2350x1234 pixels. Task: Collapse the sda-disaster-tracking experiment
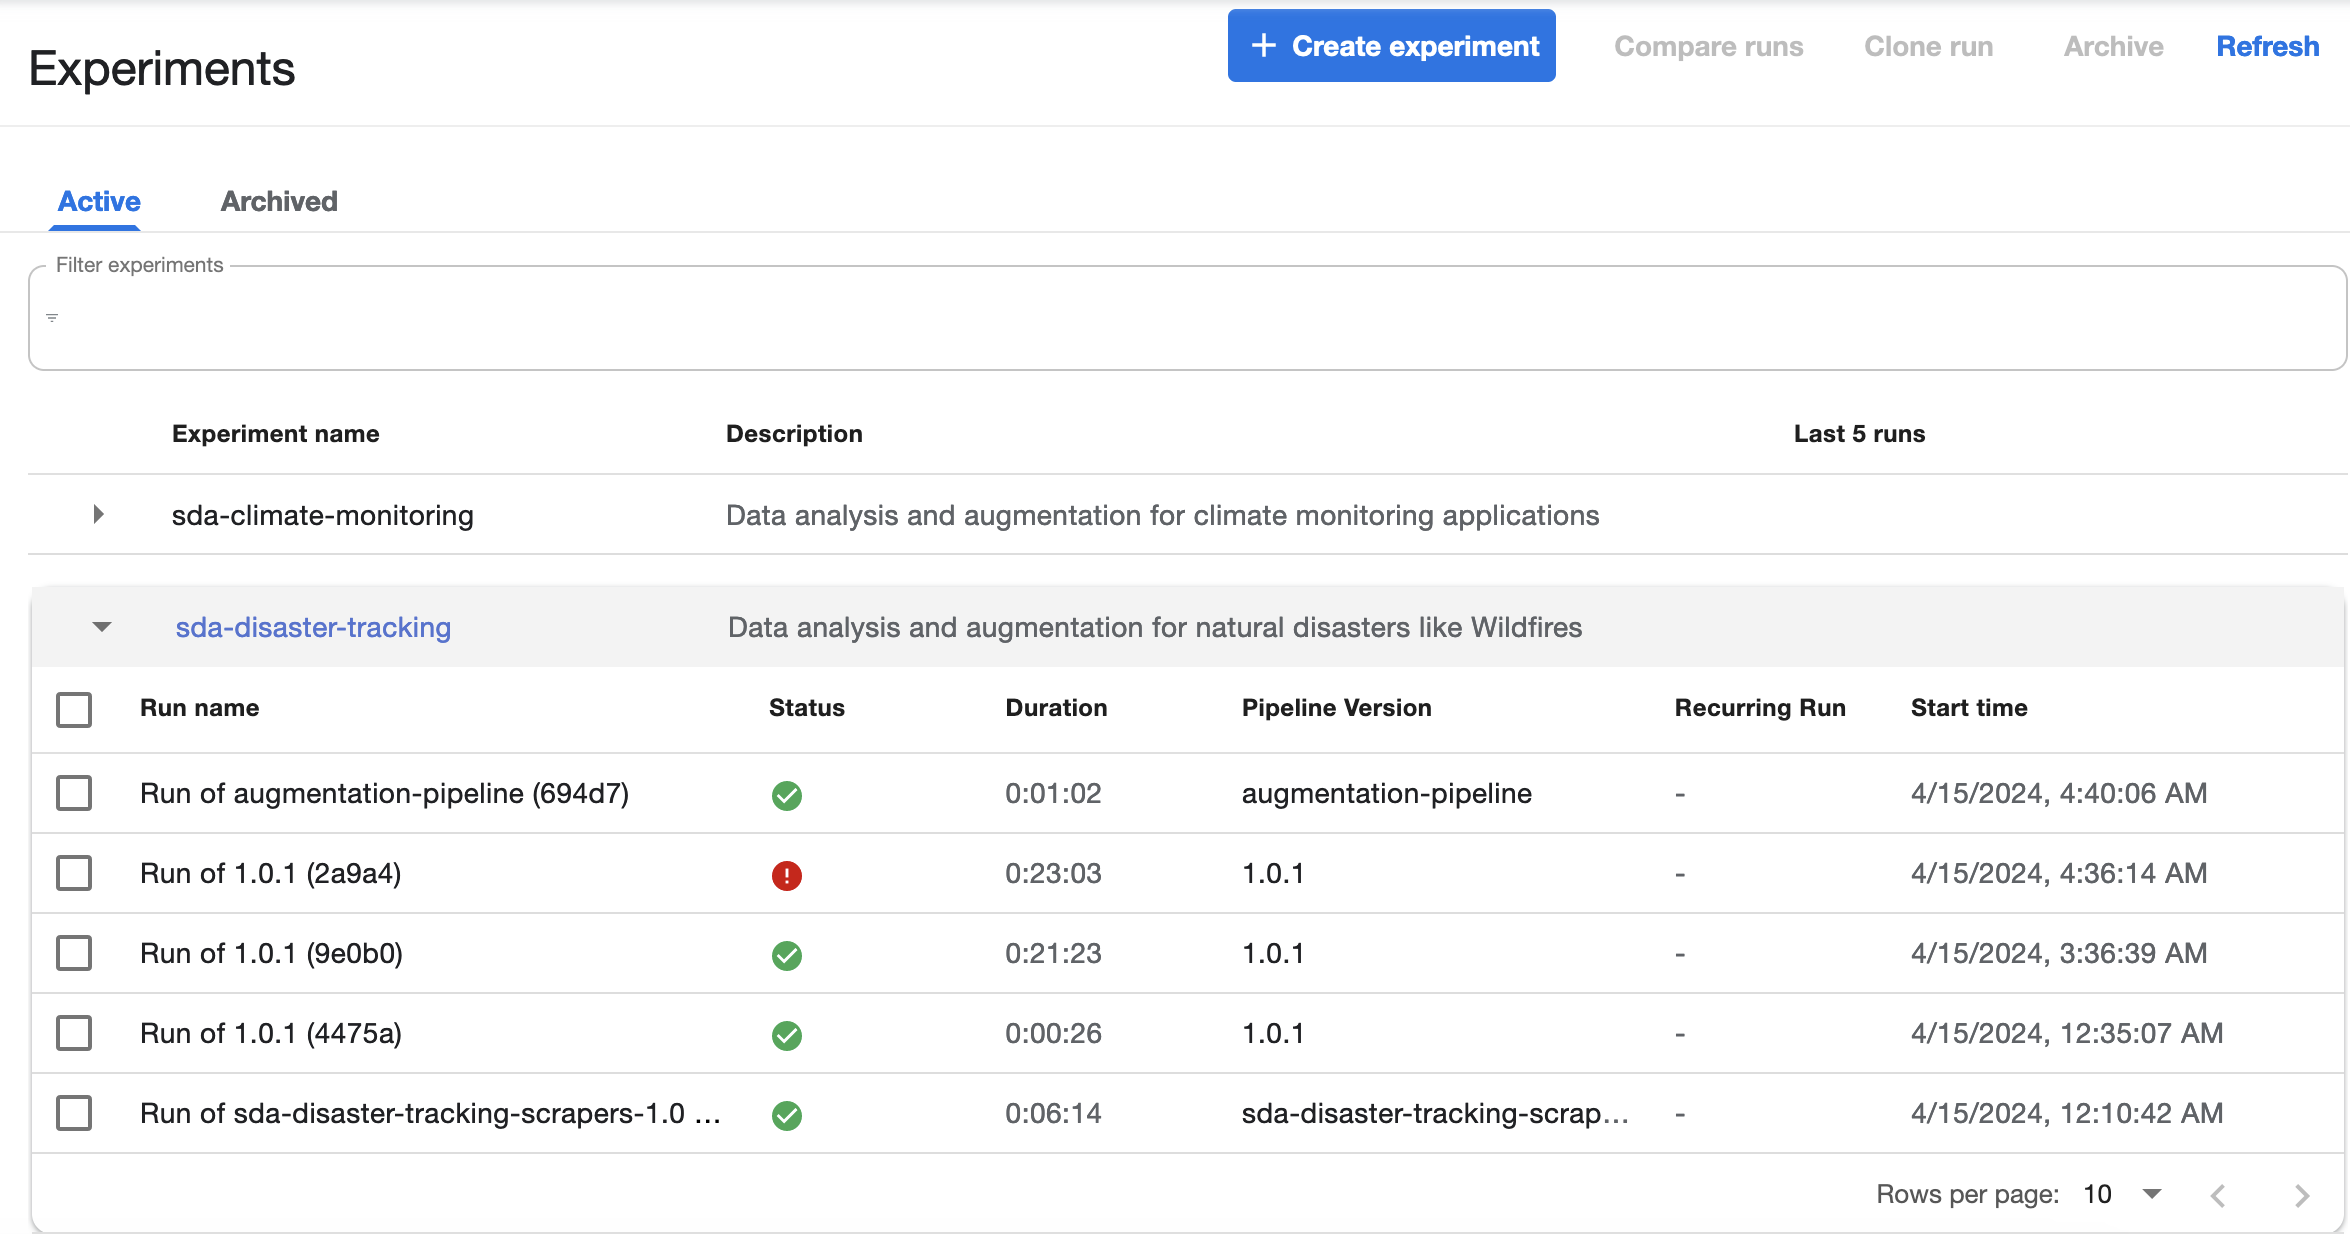point(102,627)
